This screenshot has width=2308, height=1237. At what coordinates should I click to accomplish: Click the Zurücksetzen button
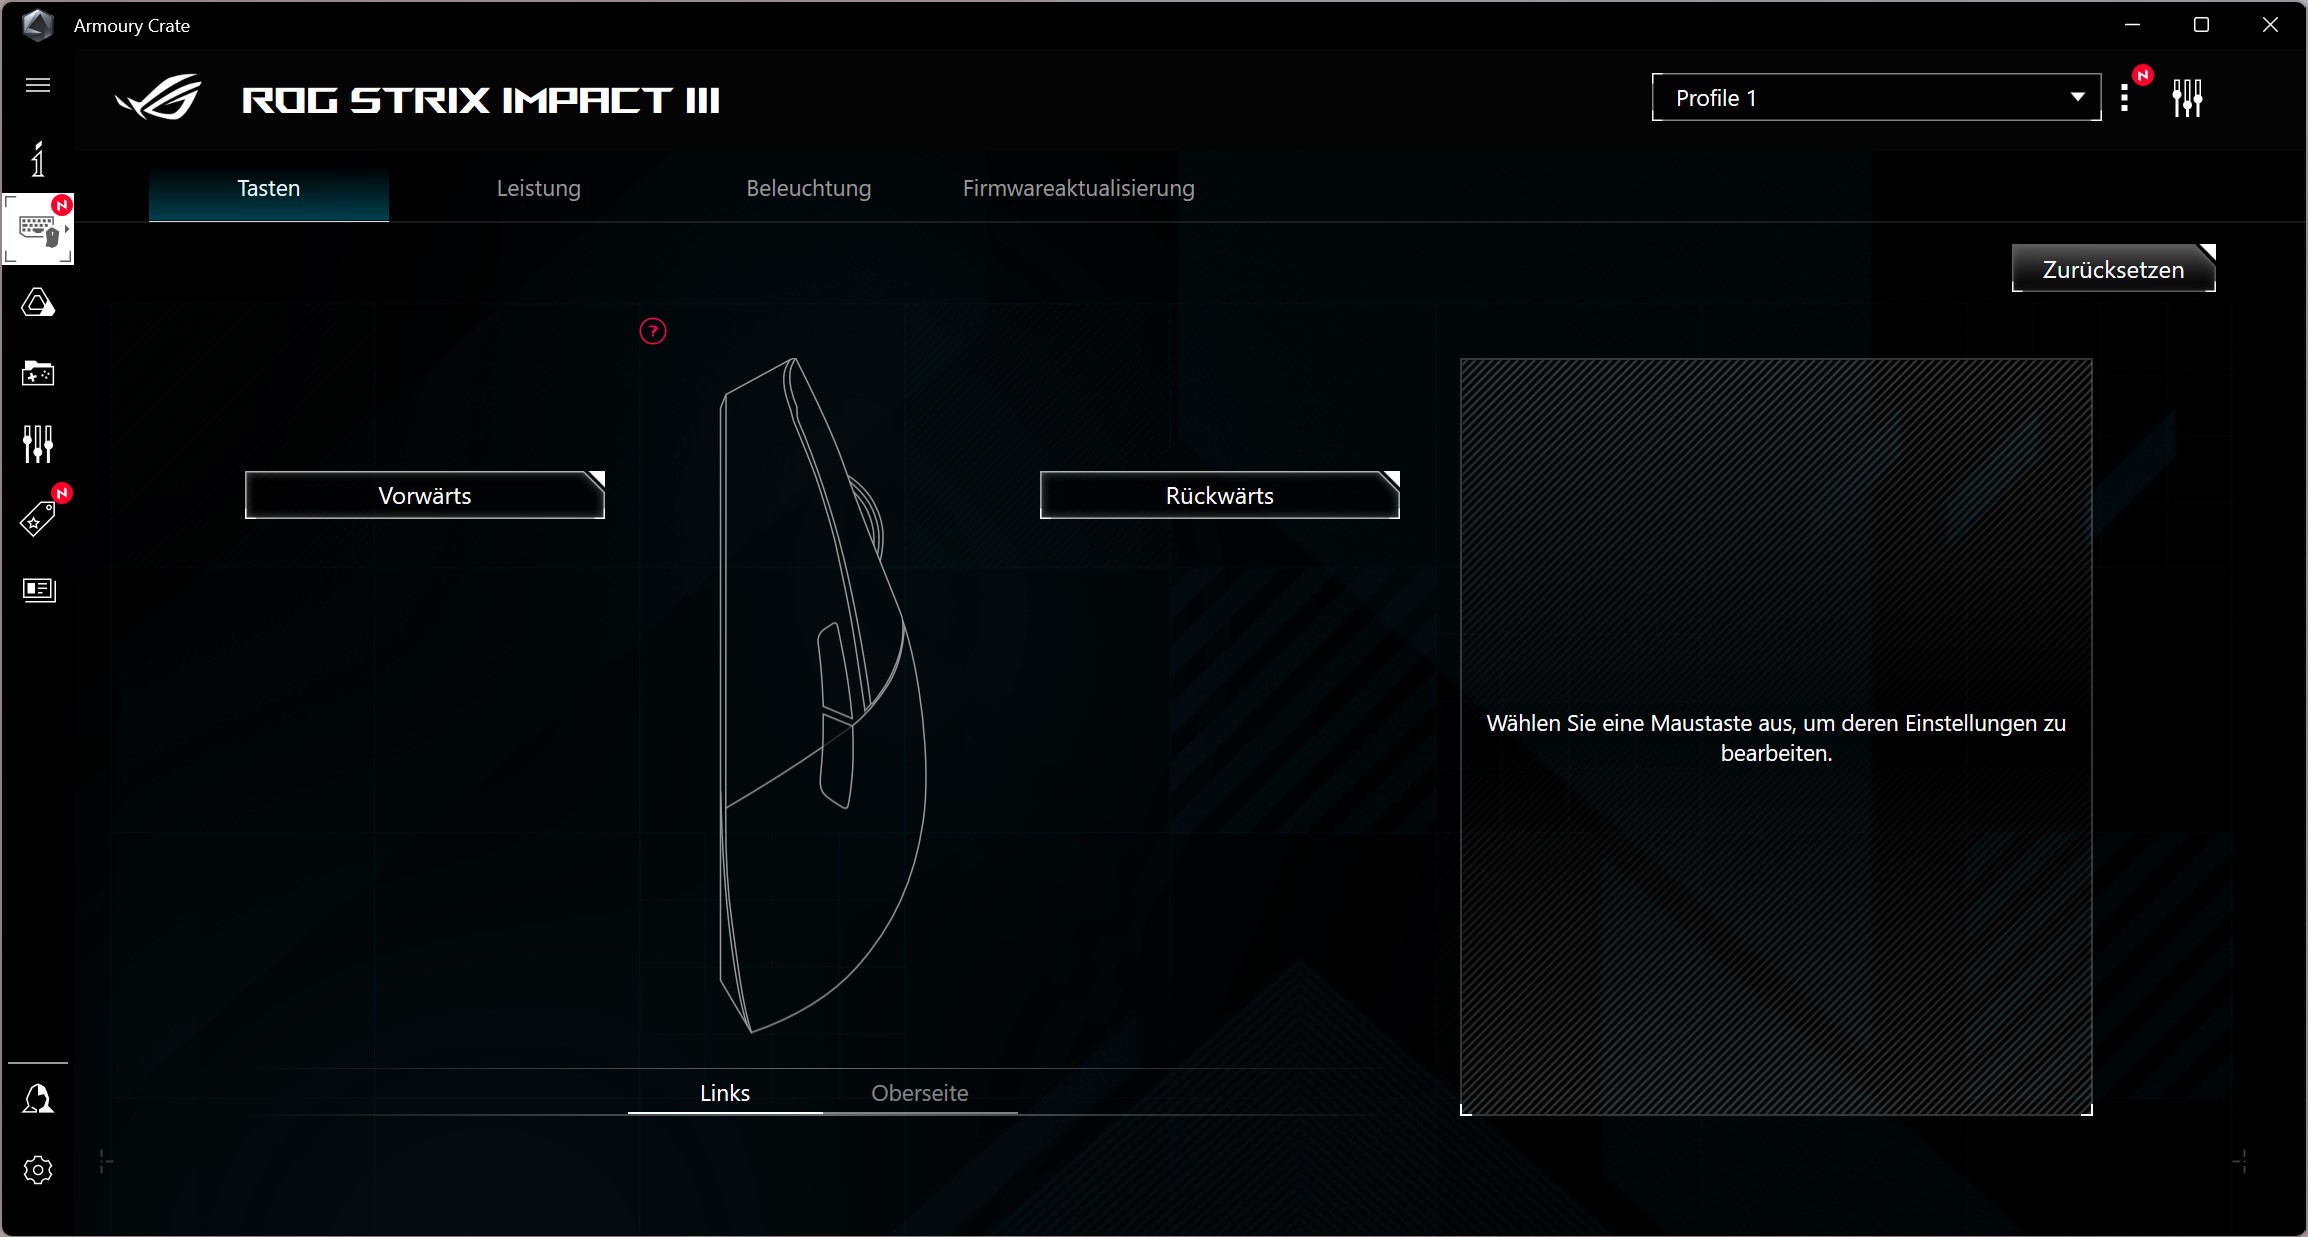point(2114,270)
